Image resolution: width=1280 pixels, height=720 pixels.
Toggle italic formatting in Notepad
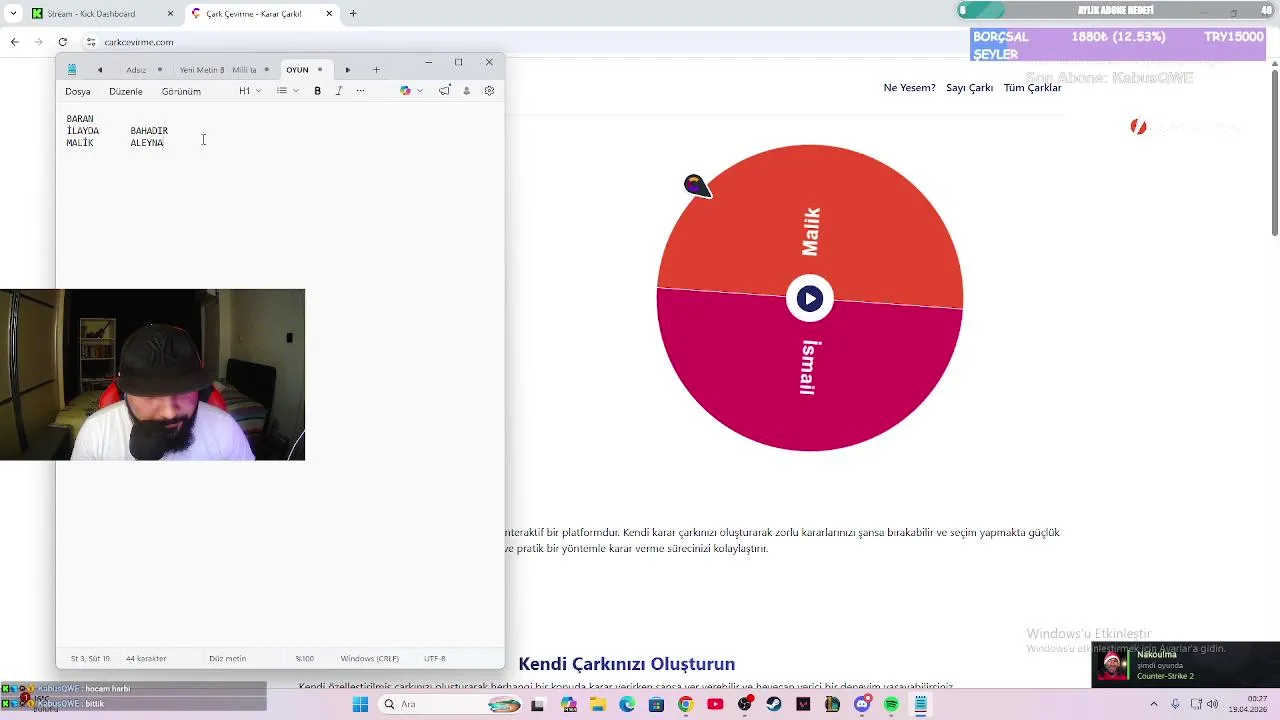pyautogui.click(x=339, y=91)
